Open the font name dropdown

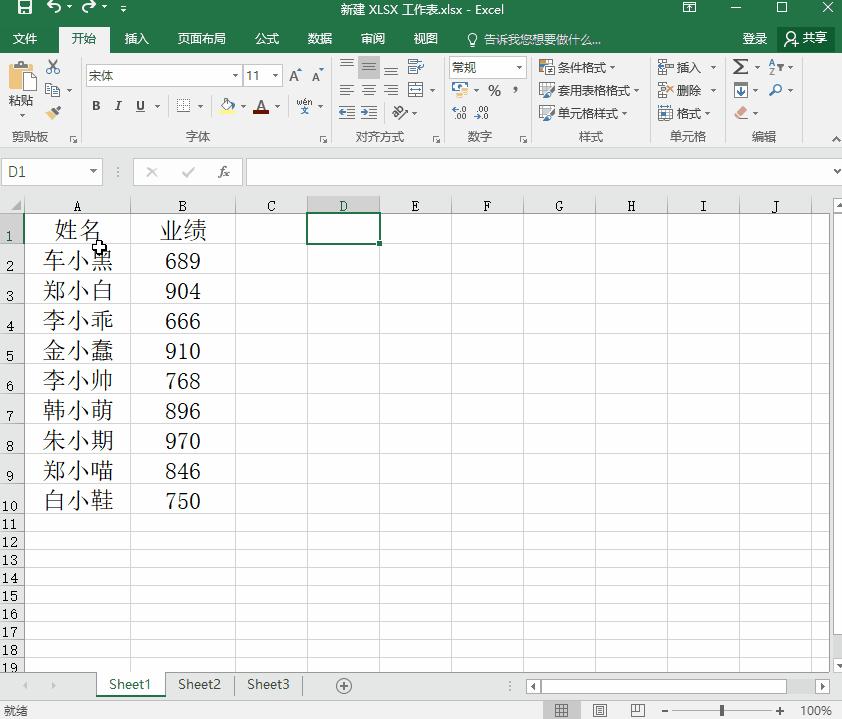[234, 75]
